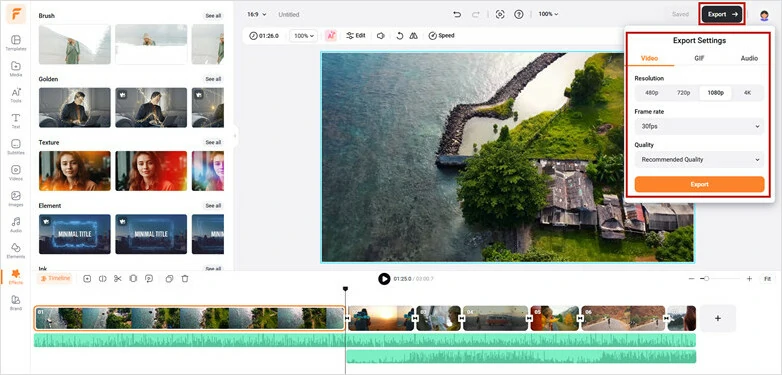Click the scissors trim icon

click(118, 279)
